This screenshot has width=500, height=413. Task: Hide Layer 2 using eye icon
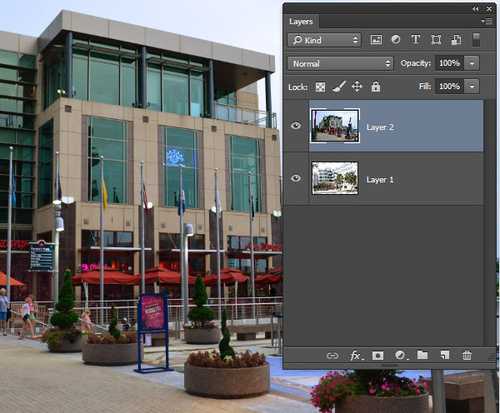296,126
